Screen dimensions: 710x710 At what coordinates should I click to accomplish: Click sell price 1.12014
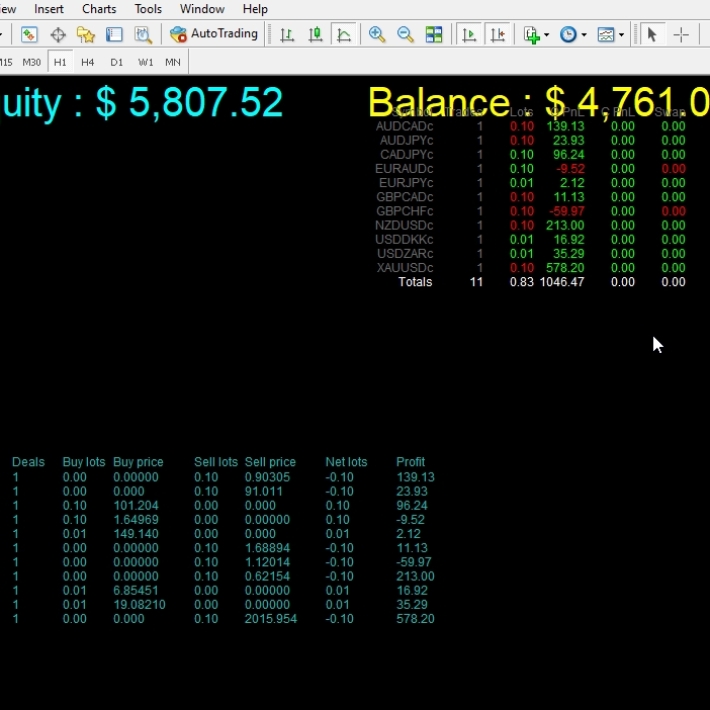point(267,562)
